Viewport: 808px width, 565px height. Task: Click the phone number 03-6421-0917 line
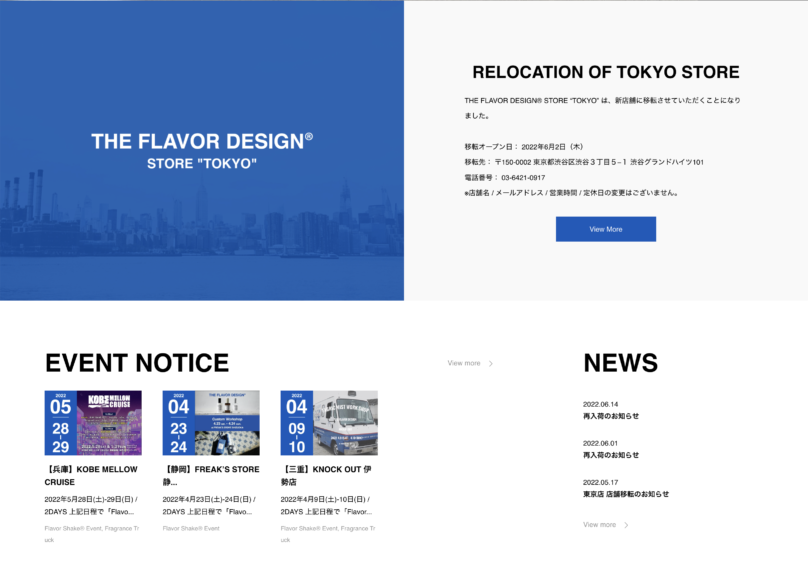tap(504, 177)
